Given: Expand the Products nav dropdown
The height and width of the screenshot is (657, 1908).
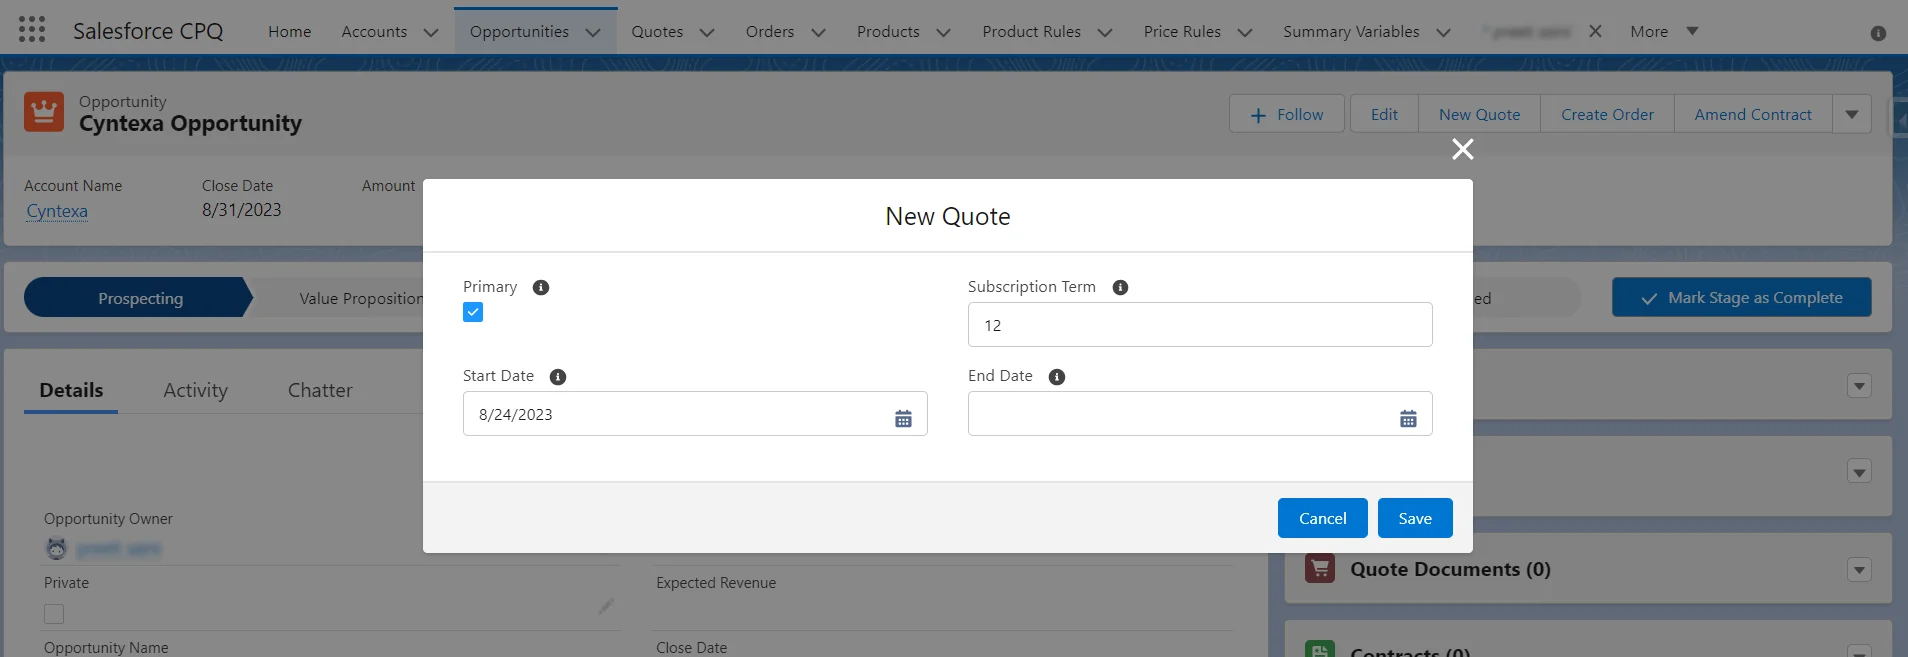Looking at the screenshot, I should pos(943,32).
